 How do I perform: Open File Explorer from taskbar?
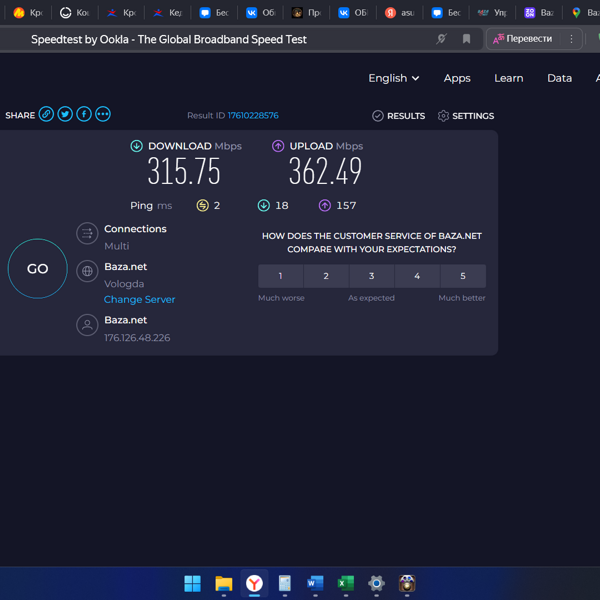[223, 584]
